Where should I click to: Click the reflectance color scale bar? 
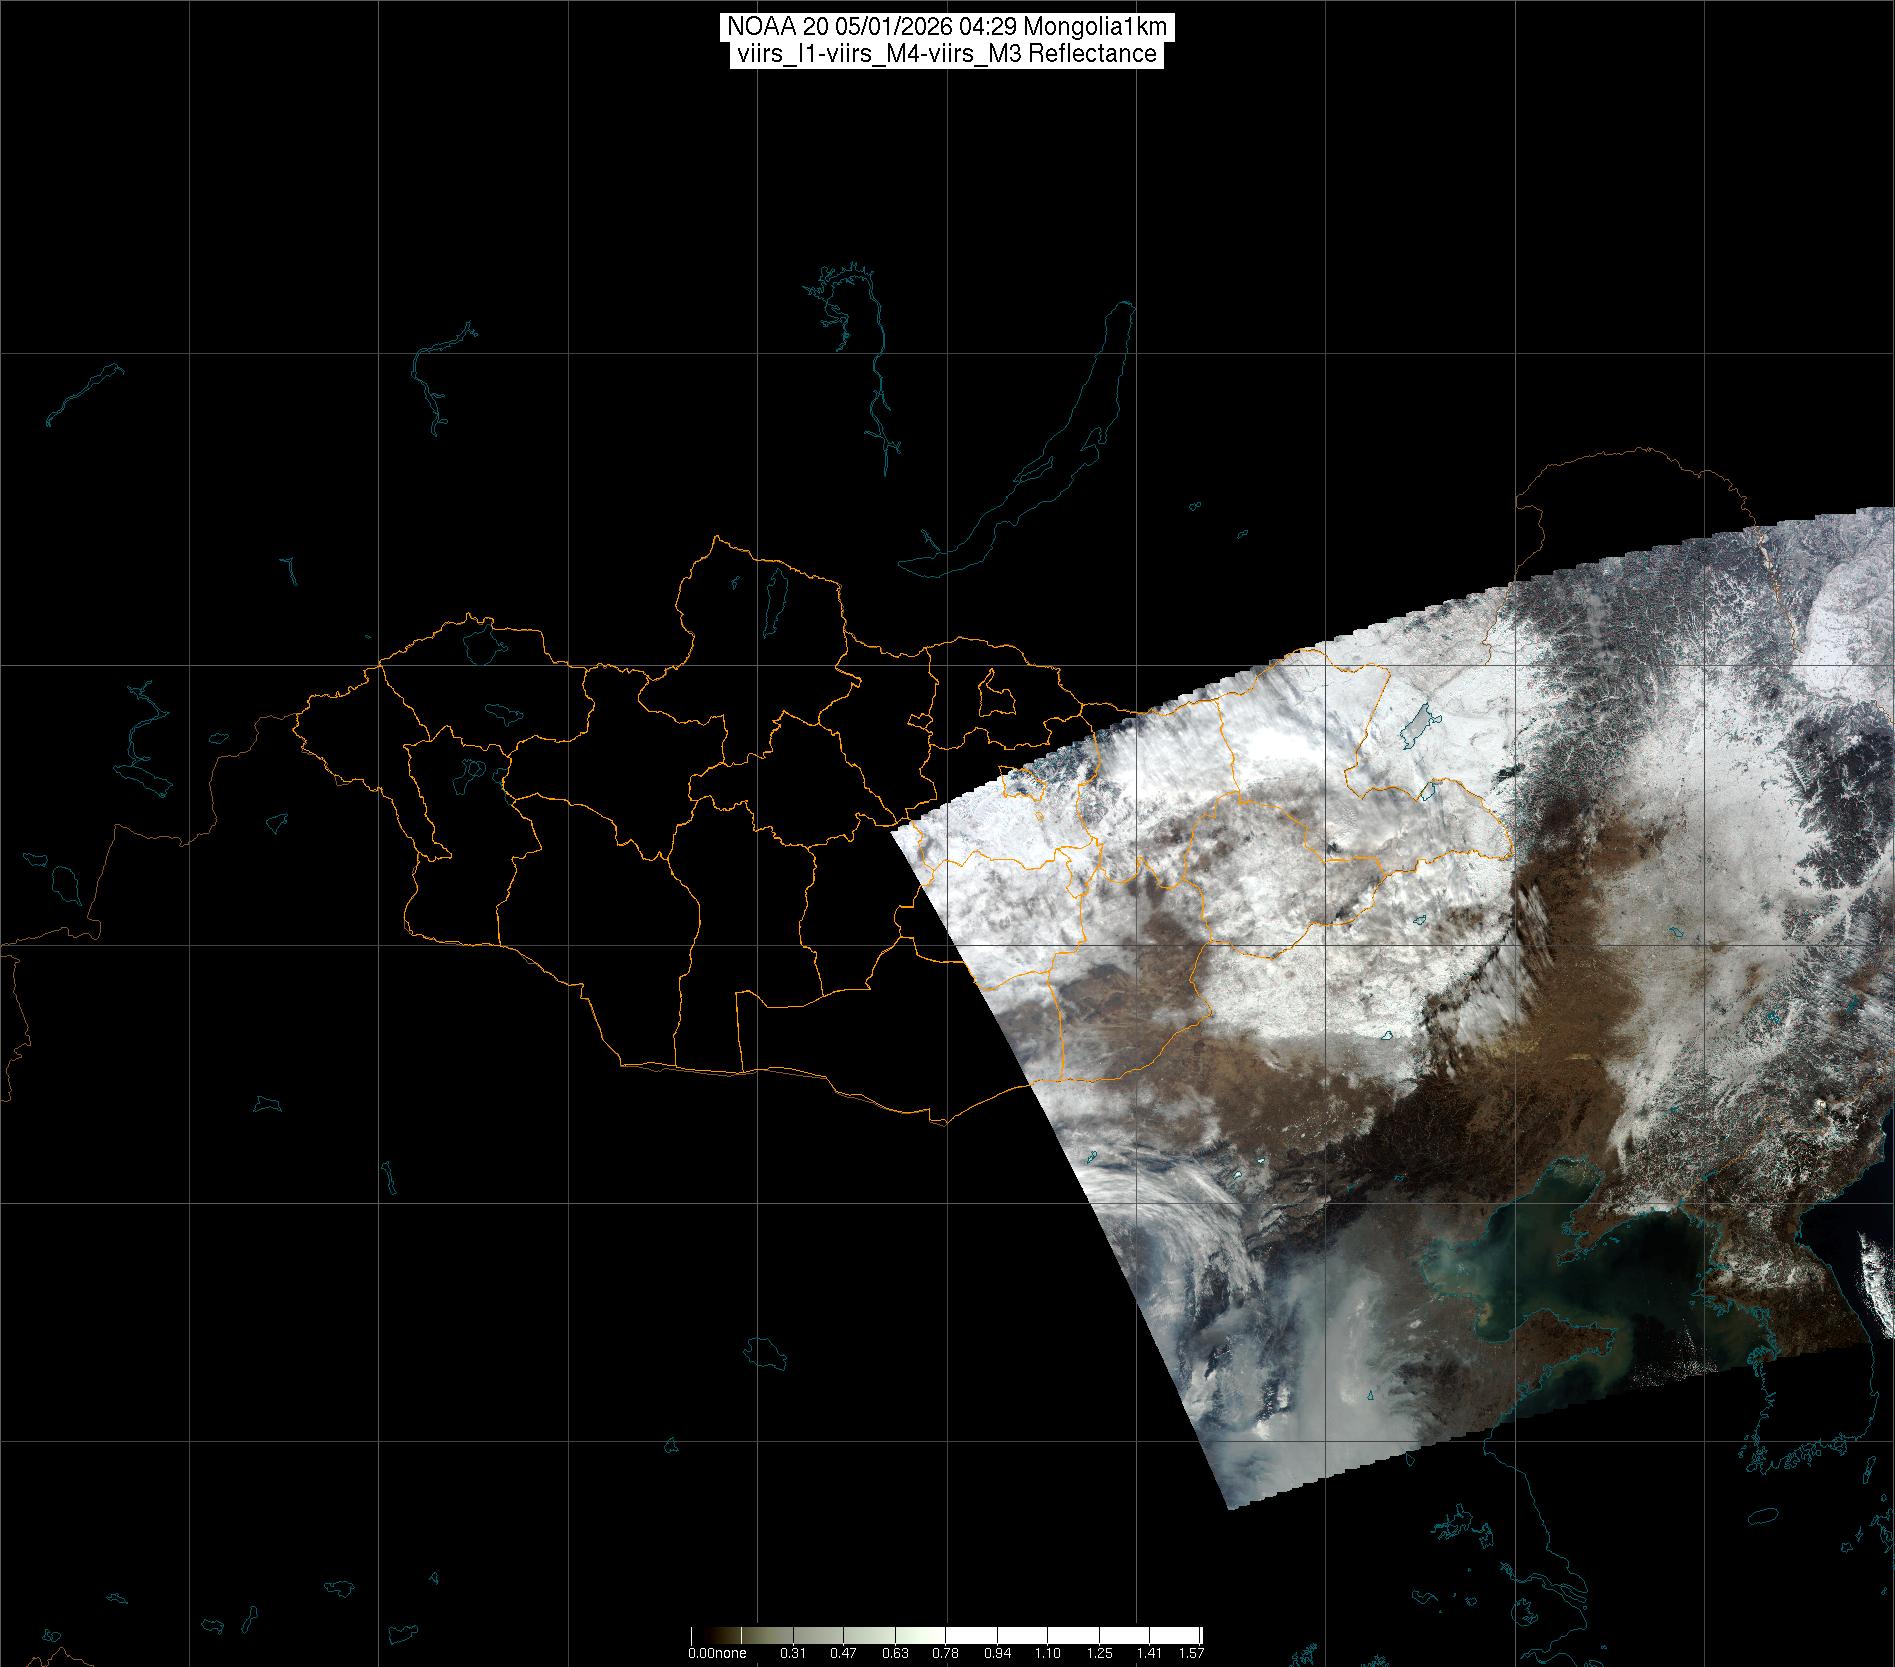(x=946, y=1634)
